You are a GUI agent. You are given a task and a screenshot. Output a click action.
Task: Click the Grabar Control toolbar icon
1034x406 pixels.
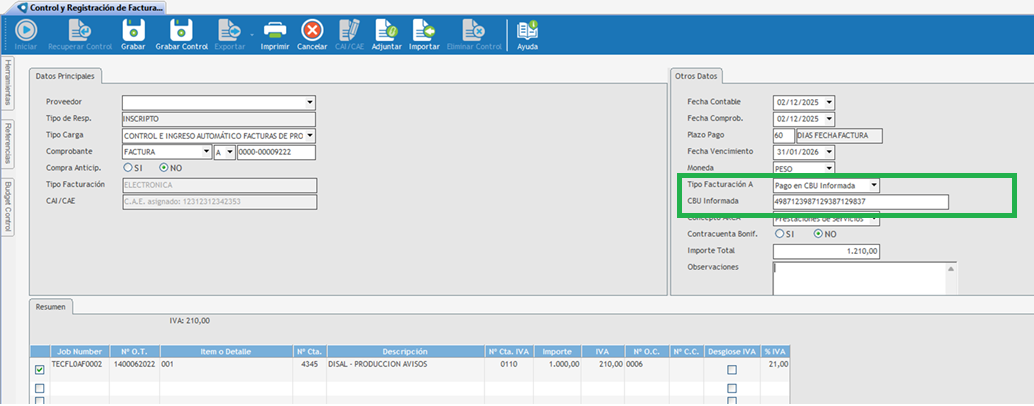181,31
